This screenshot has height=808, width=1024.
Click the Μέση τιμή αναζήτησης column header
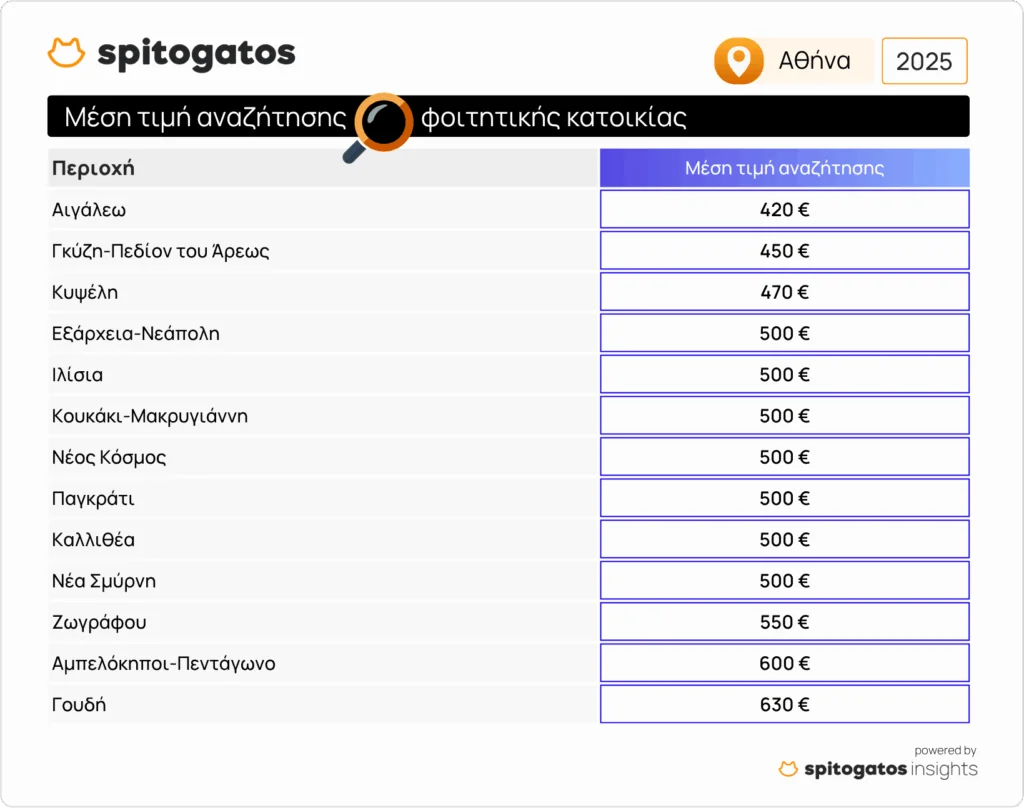pyautogui.click(x=784, y=168)
